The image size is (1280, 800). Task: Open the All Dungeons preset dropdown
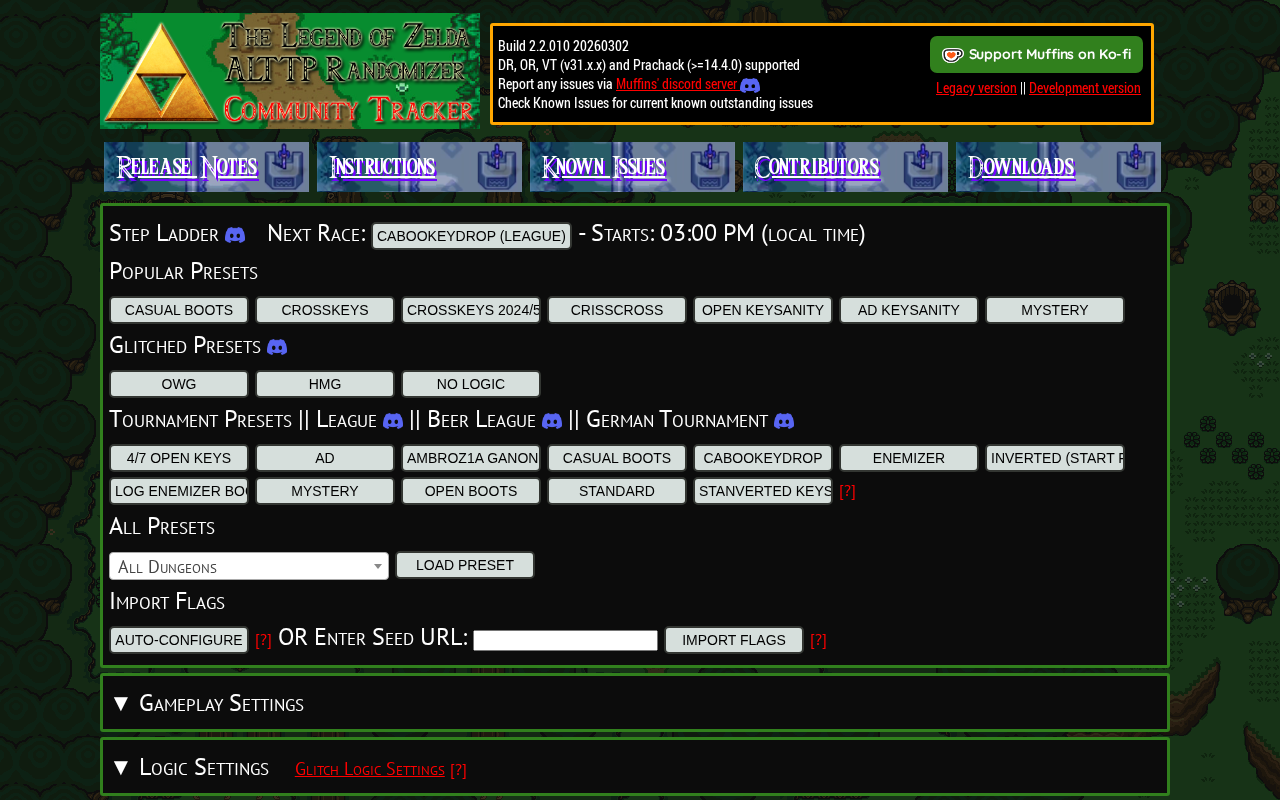coord(249,566)
